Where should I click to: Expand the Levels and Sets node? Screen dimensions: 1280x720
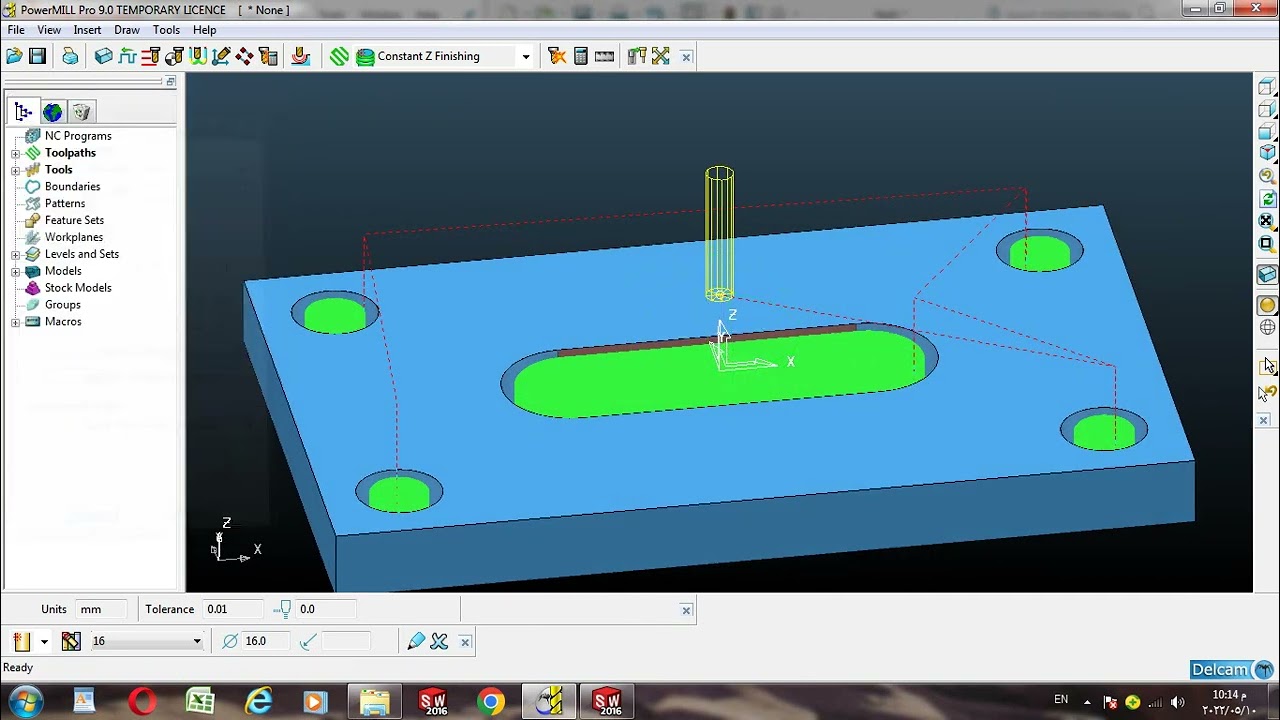click(15, 254)
